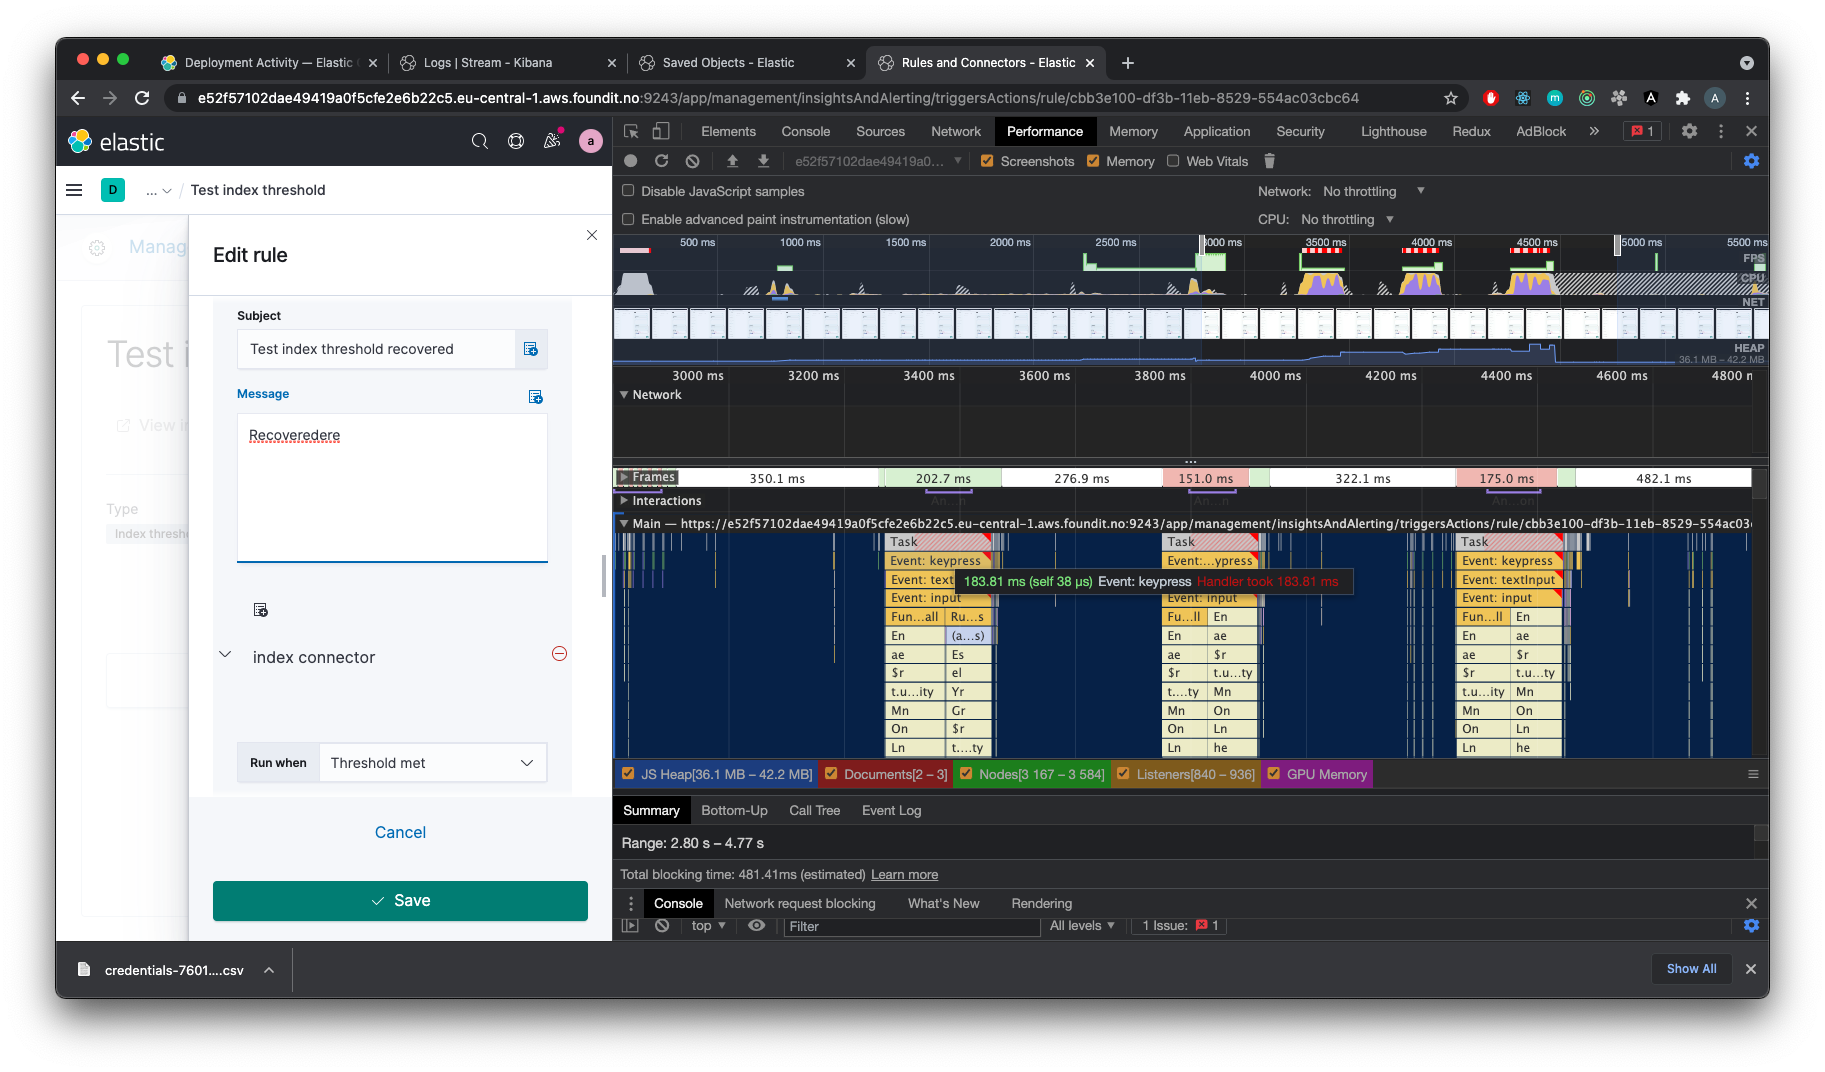Open Performance capture settings gear
This screenshot has width=1825, height=1072.
[x=1751, y=161]
